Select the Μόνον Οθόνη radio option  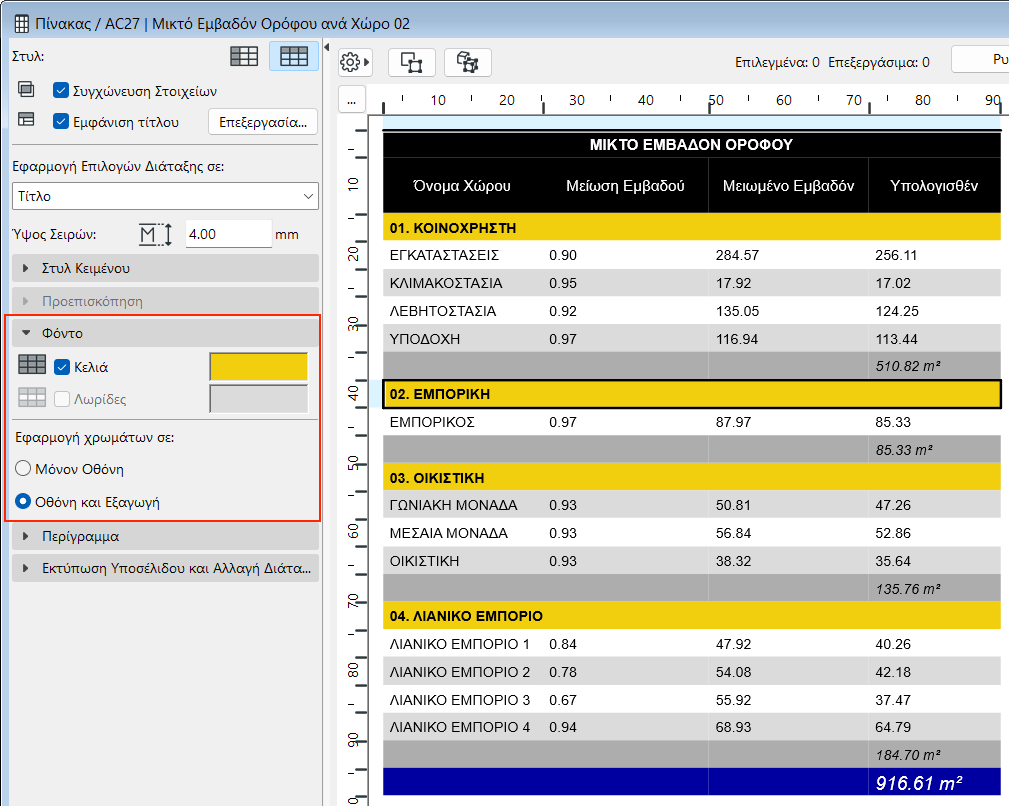pos(24,468)
